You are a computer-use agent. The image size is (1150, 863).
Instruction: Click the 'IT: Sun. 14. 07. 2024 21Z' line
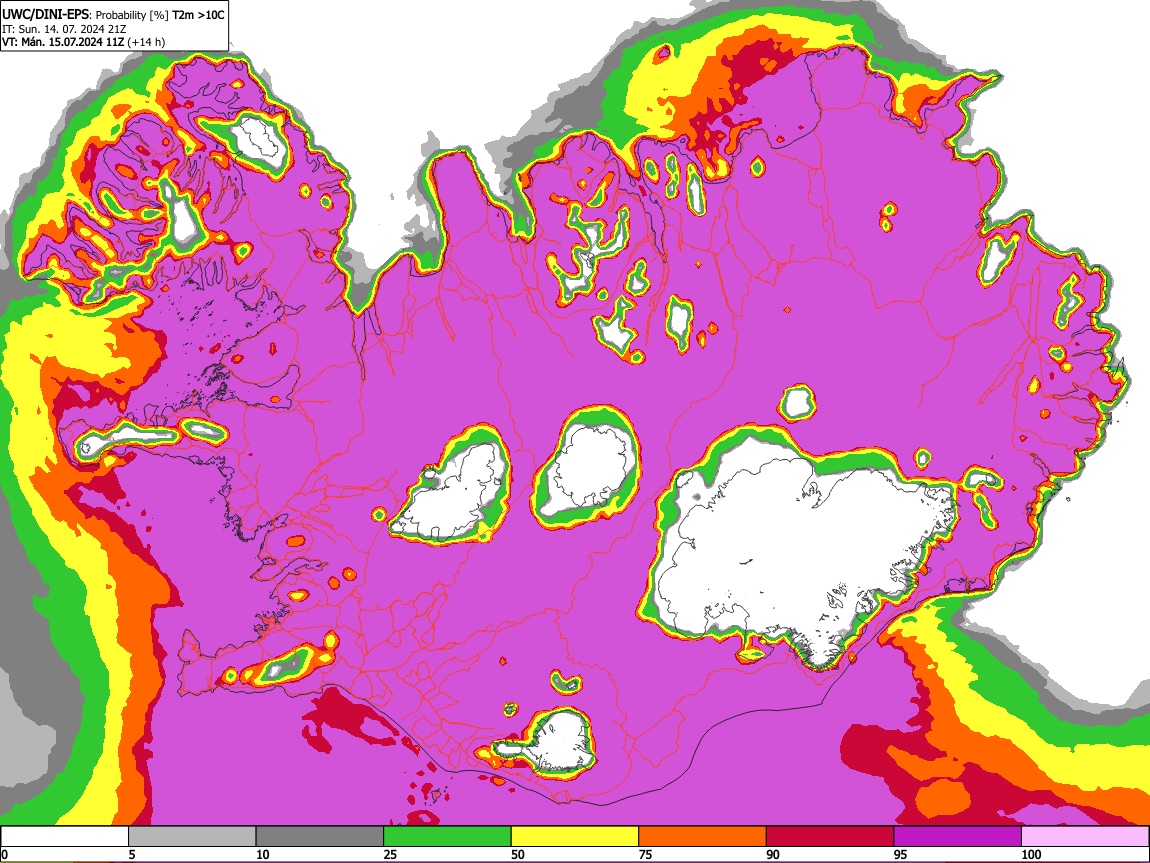tap(64, 29)
